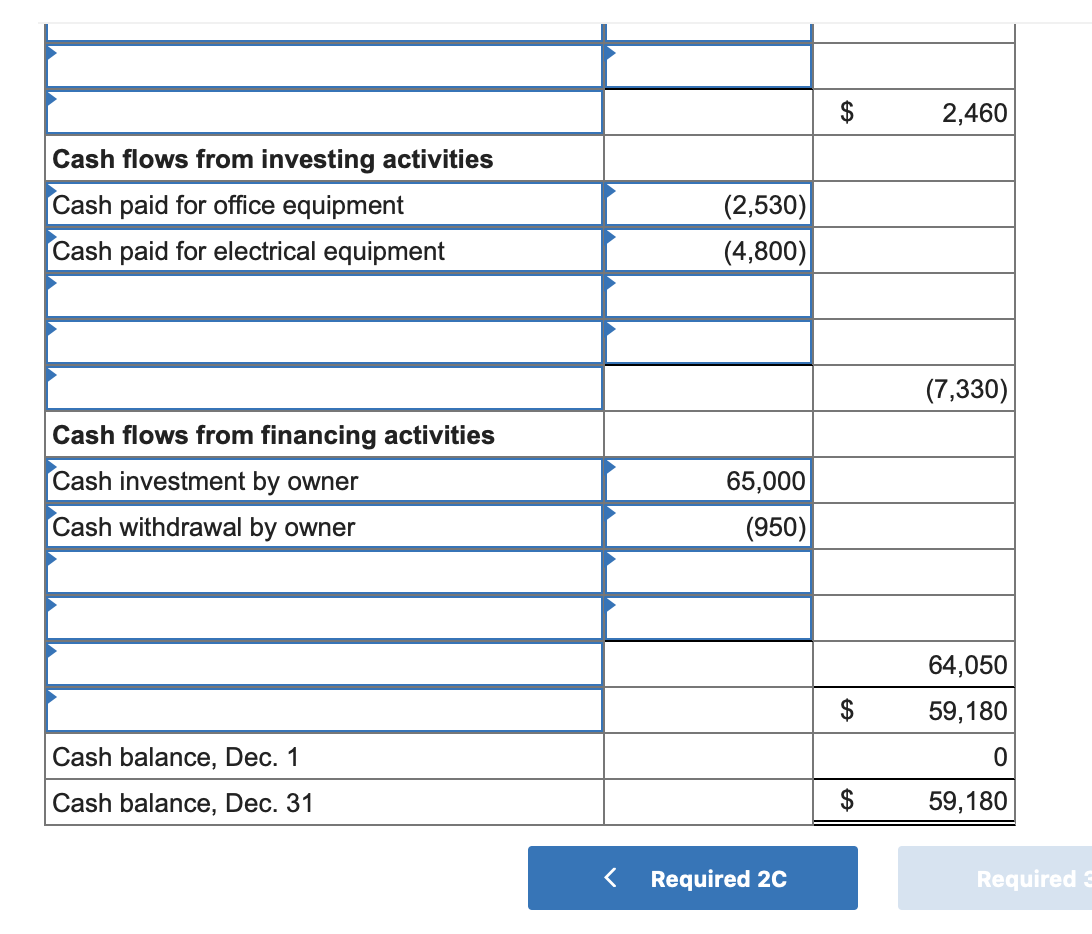
Task: Click the Required 2C button
Action: (693, 878)
